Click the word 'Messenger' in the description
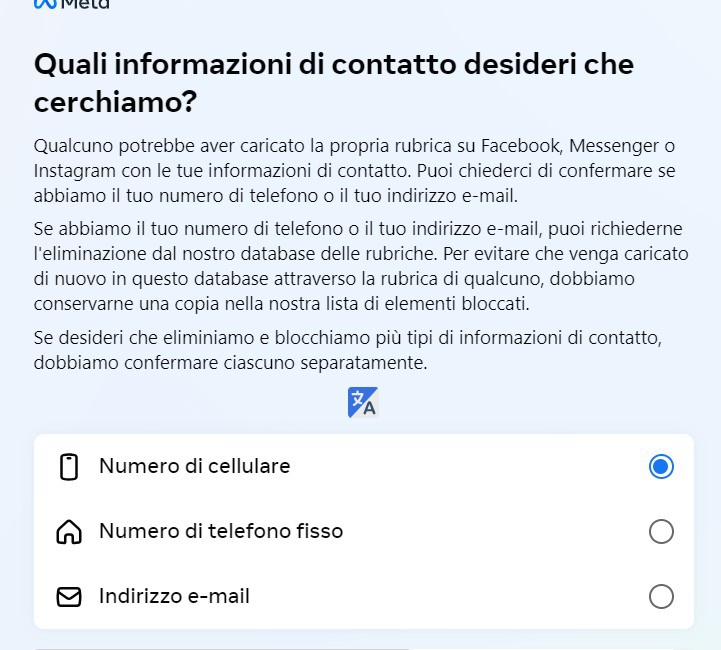 point(614,146)
